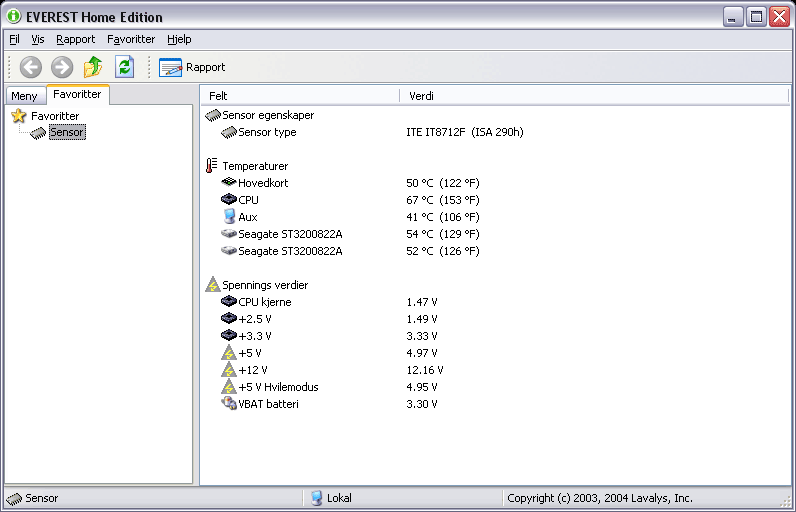This screenshot has height=512, width=796.
Task: Click the EVEREST title bar info icon
Action: point(14,16)
